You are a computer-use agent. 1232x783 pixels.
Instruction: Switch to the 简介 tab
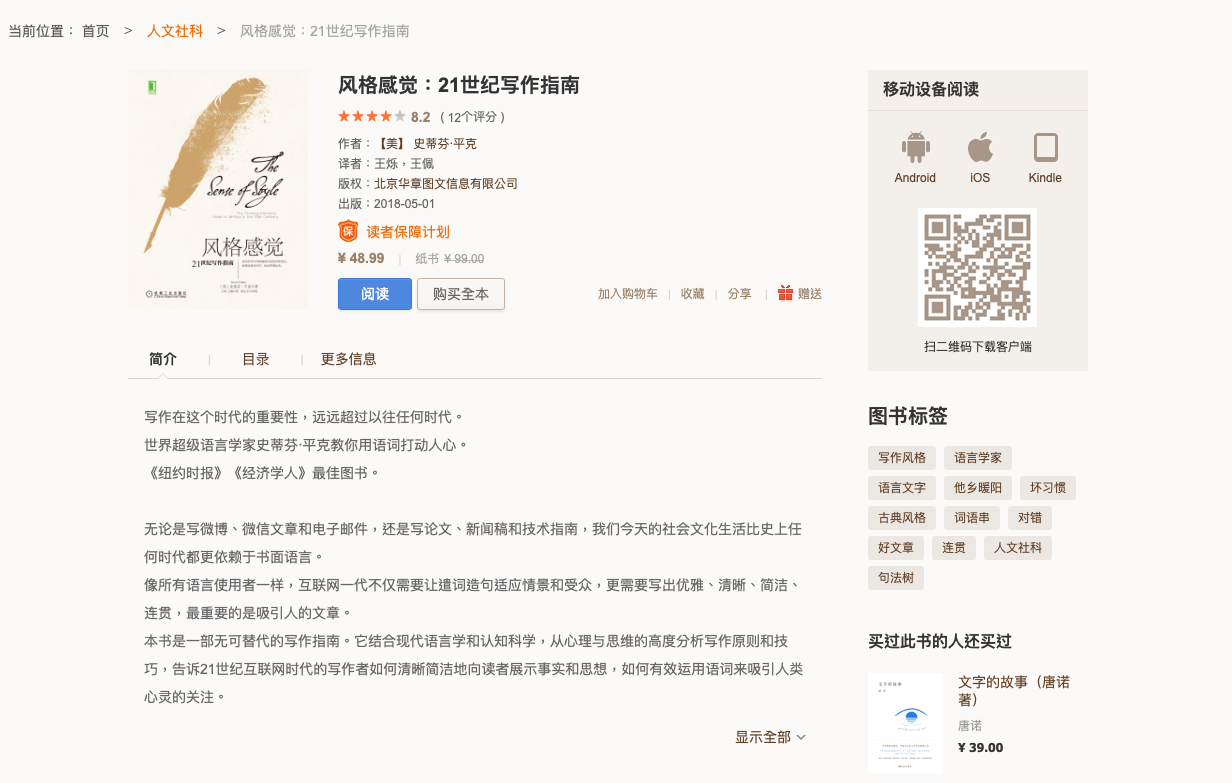(163, 359)
